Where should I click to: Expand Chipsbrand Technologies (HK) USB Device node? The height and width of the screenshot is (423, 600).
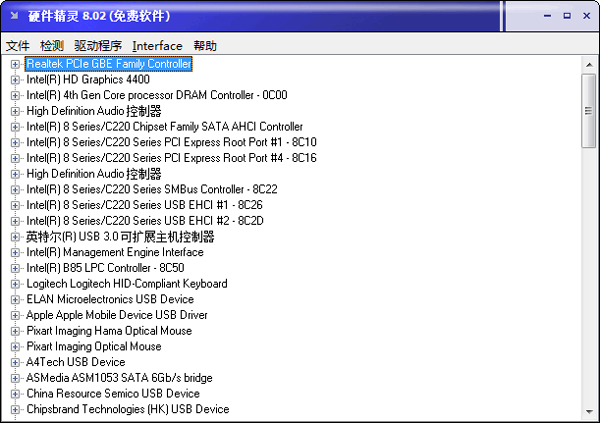[15, 410]
